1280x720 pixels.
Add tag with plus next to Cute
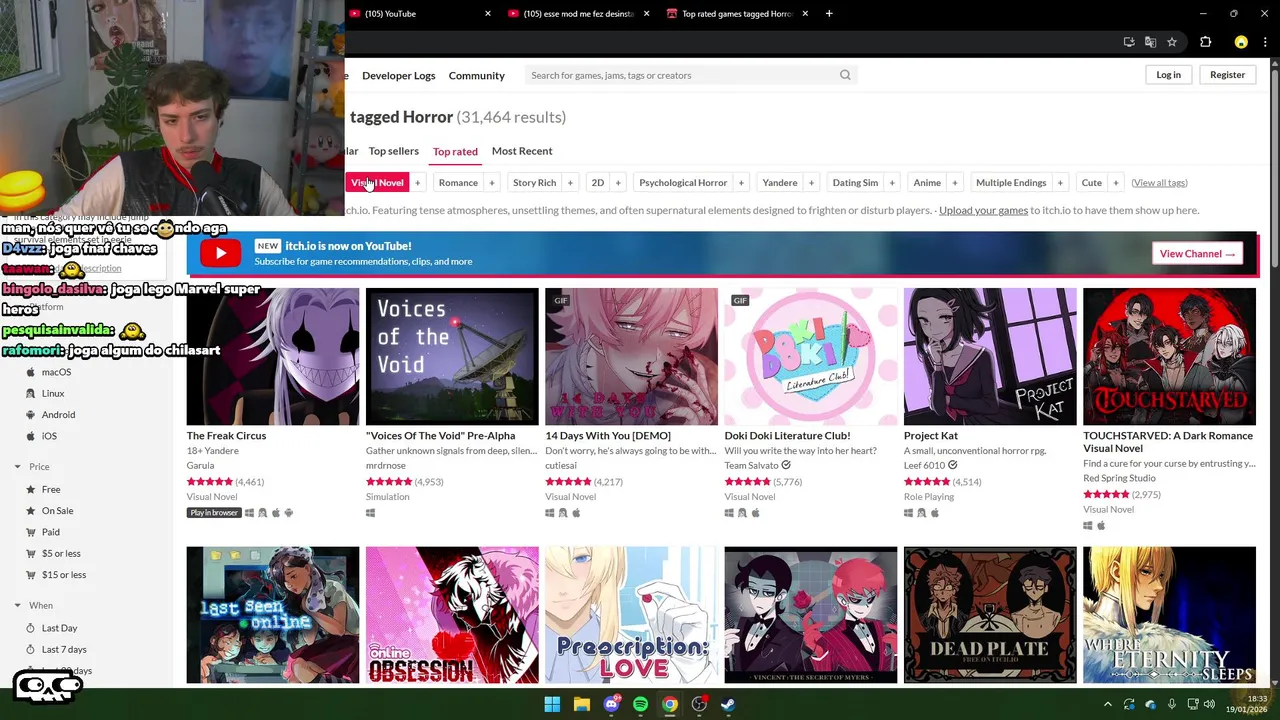tap(1115, 183)
